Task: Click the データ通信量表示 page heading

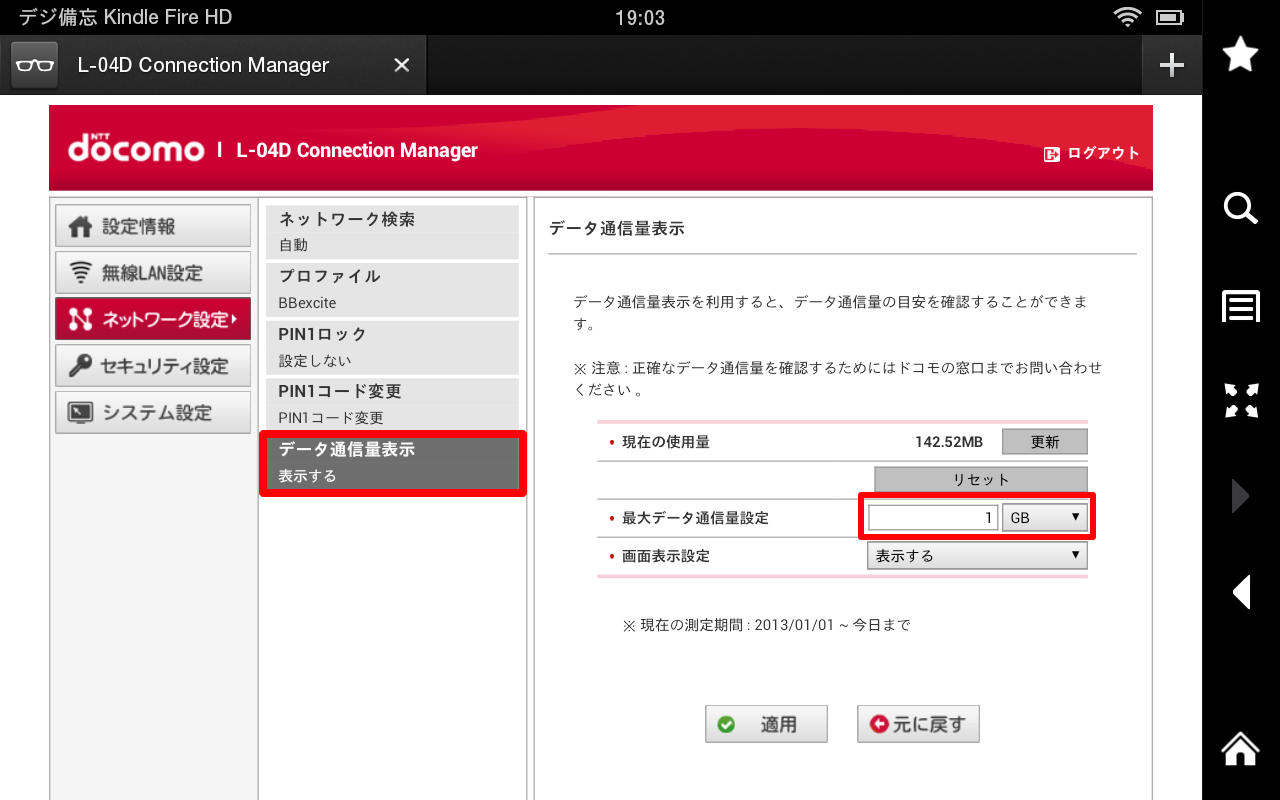Action: (616, 229)
